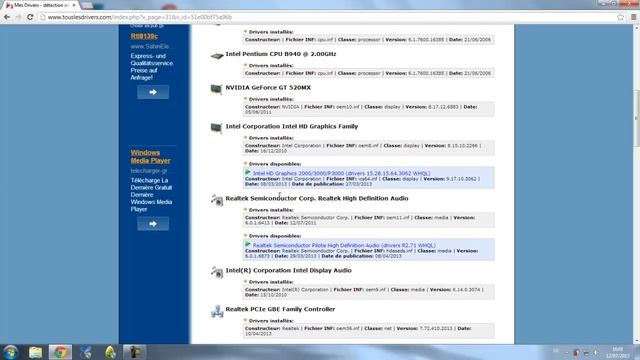Open the Chrome menu icon
Screen dimensions: 640x360
click(633, 17)
